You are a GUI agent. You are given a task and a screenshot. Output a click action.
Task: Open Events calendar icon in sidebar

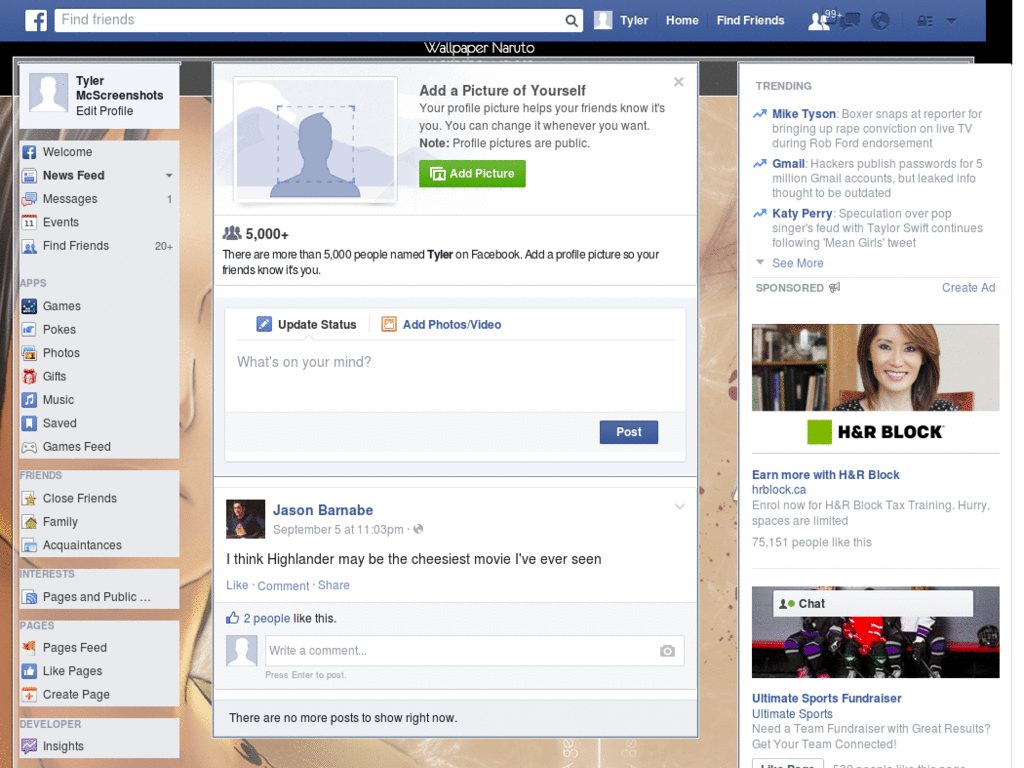point(29,222)
